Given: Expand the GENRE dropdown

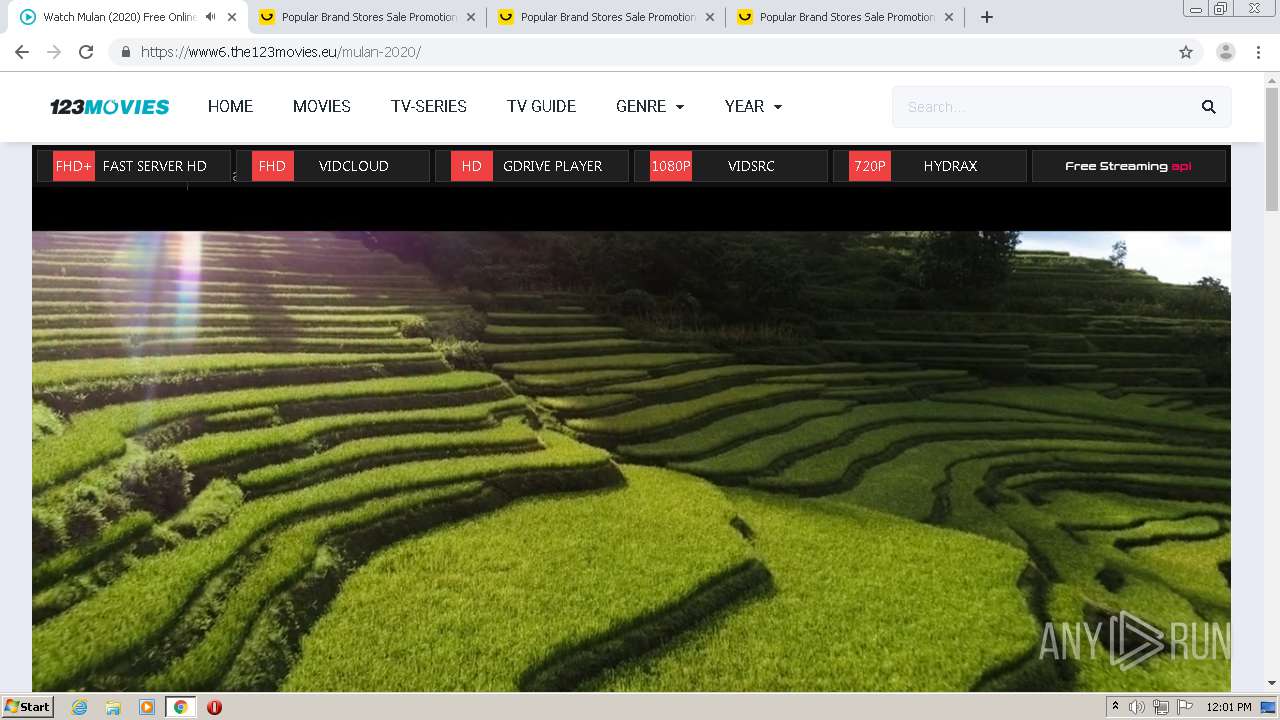Looking at the screenshot, I should point(650,106).
